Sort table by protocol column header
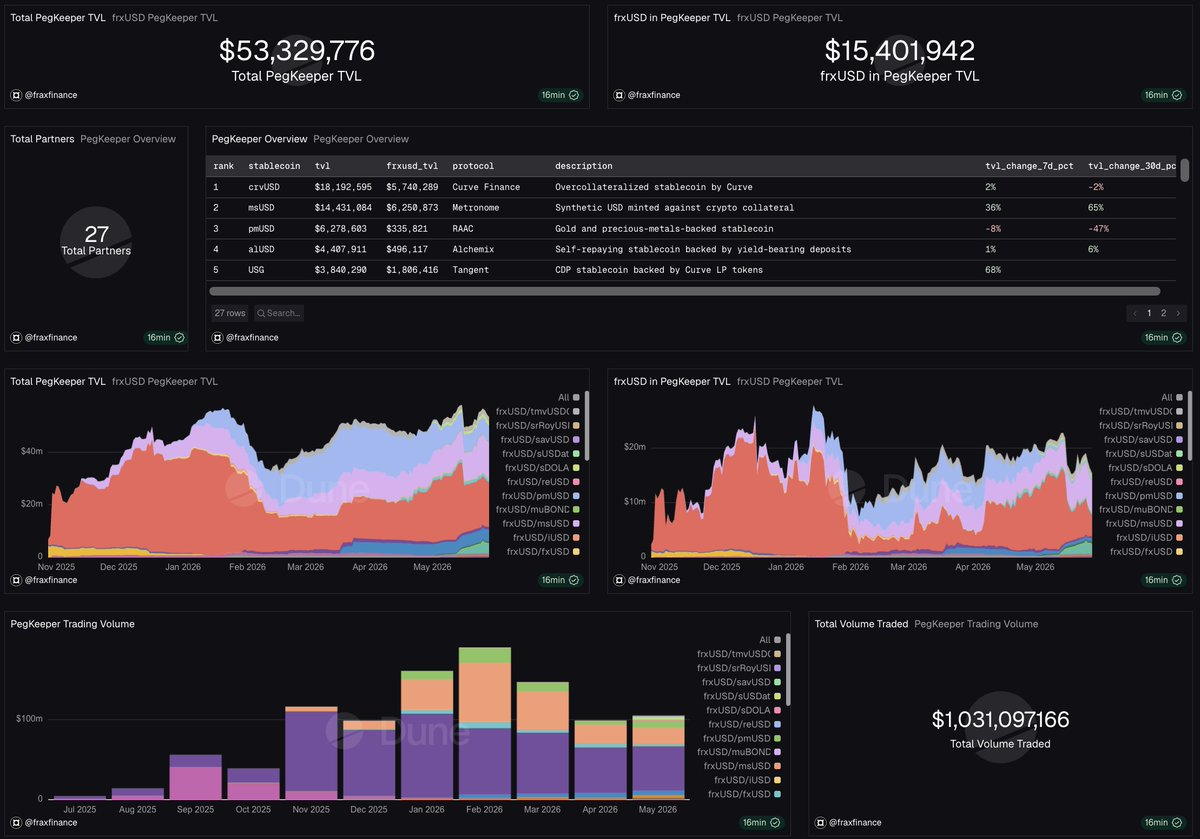Viewport: 1200px width, 839px height. (473, 166)
